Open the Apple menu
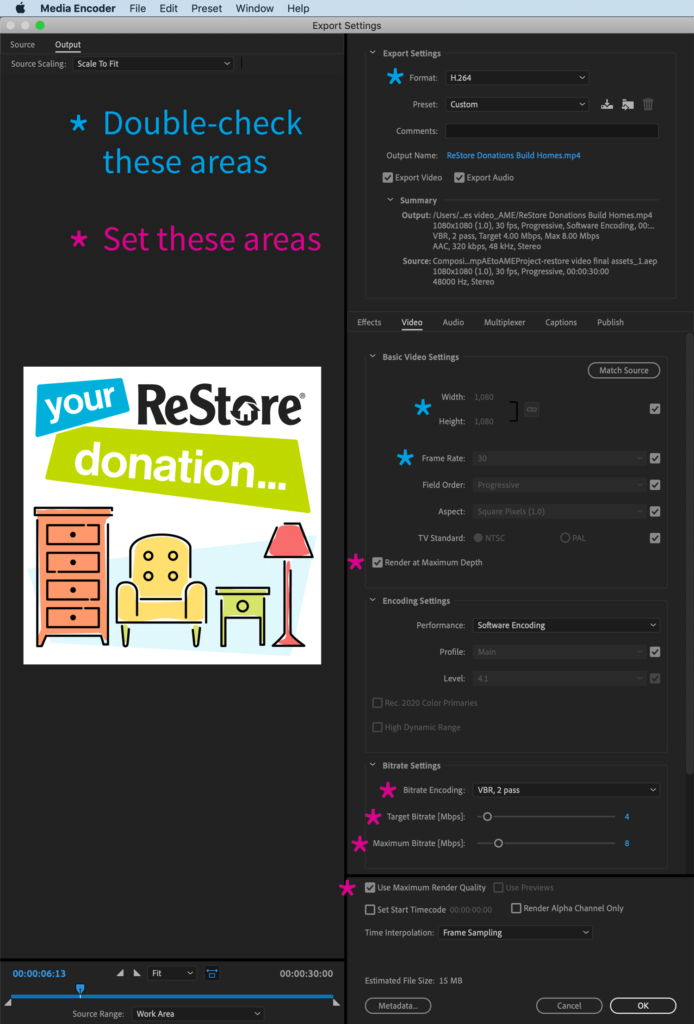The width and height of the screenshot is (694, 1024). [x=20, y=8]
